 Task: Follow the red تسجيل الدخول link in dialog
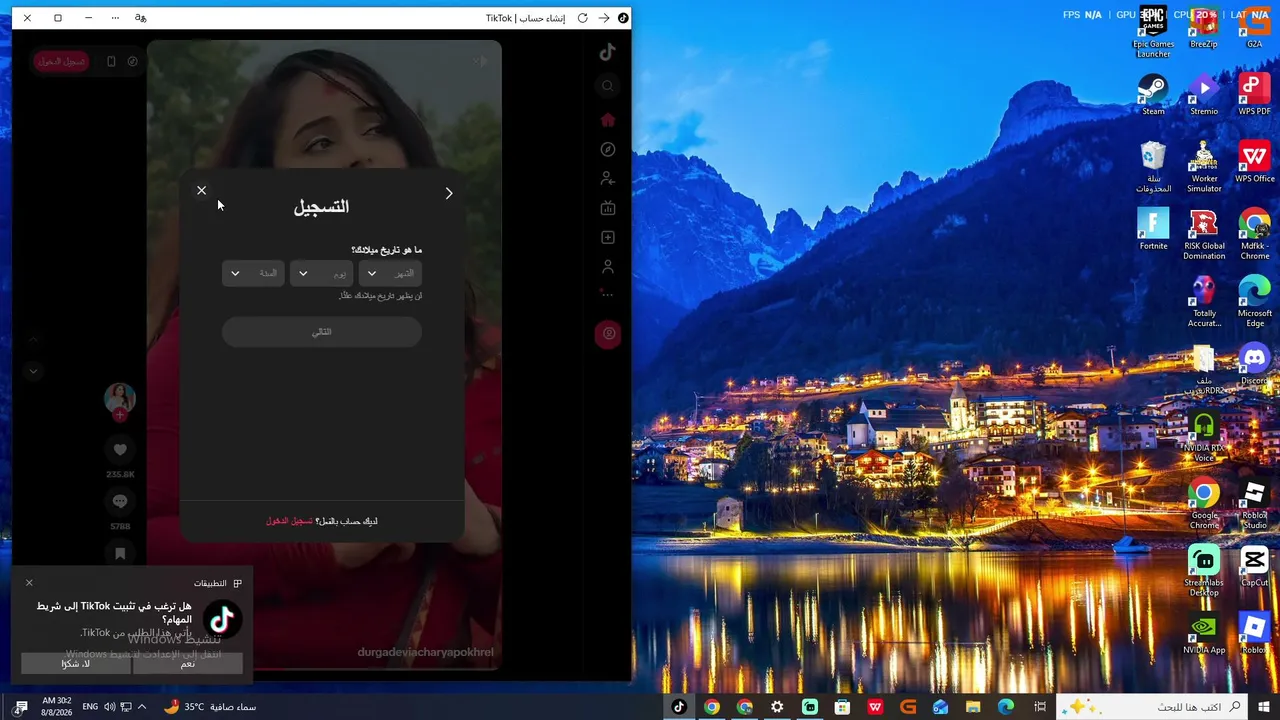pyautogui.click(x=289, y=521)
